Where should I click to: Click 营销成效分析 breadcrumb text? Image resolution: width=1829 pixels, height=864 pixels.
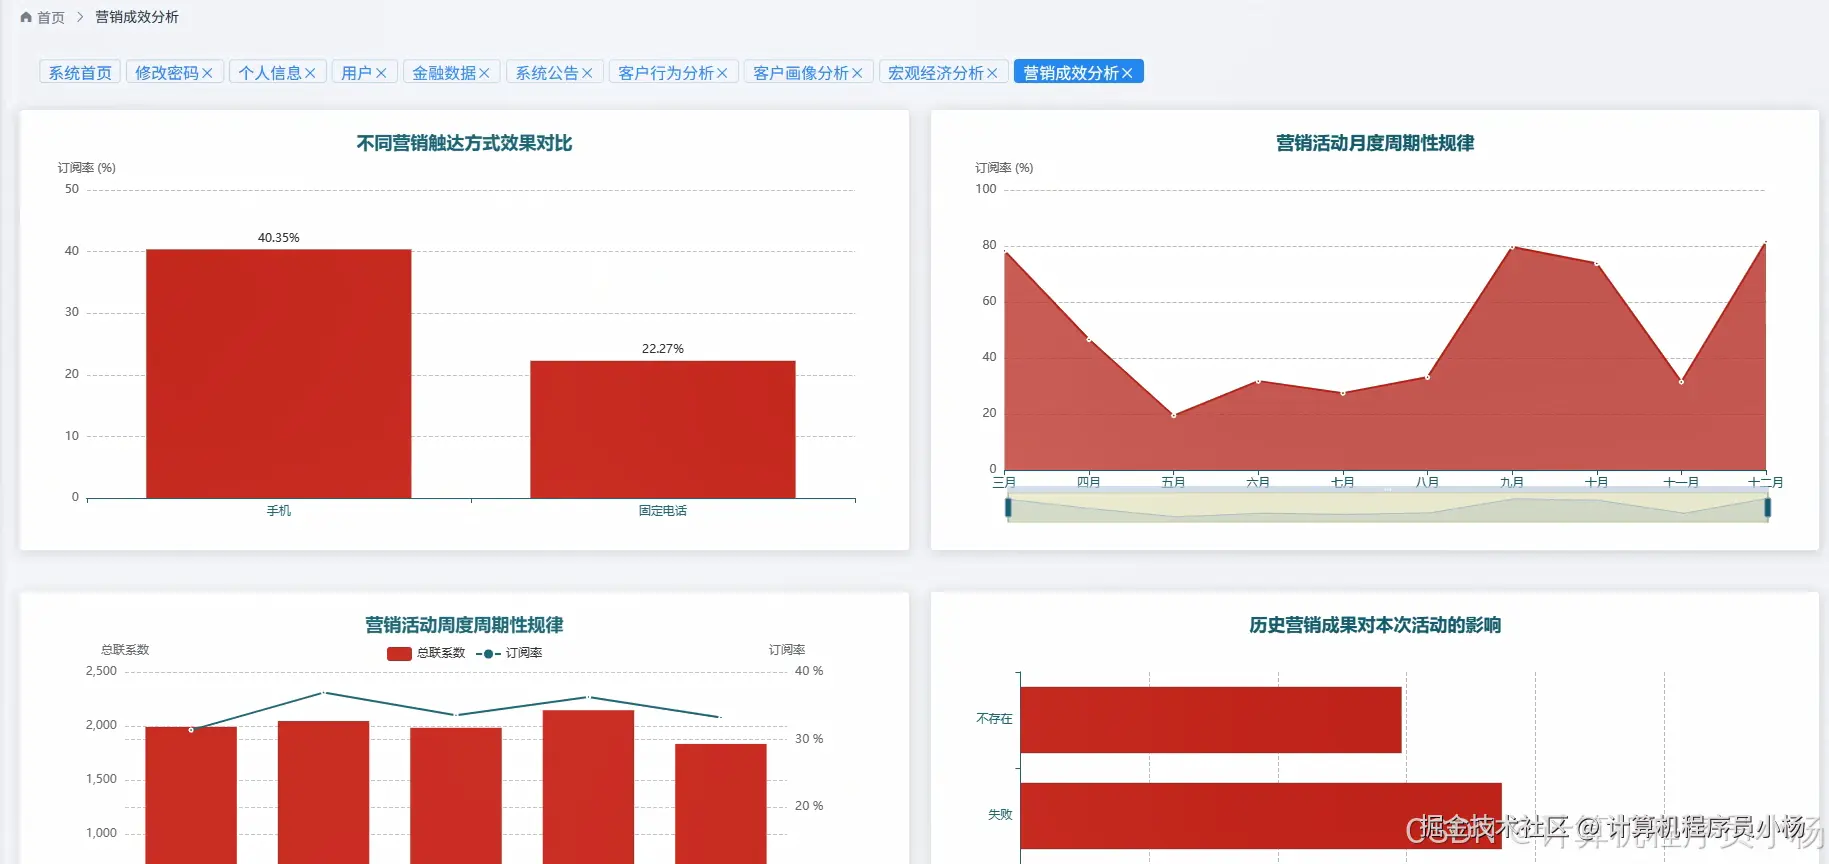(x=137, y=17)
